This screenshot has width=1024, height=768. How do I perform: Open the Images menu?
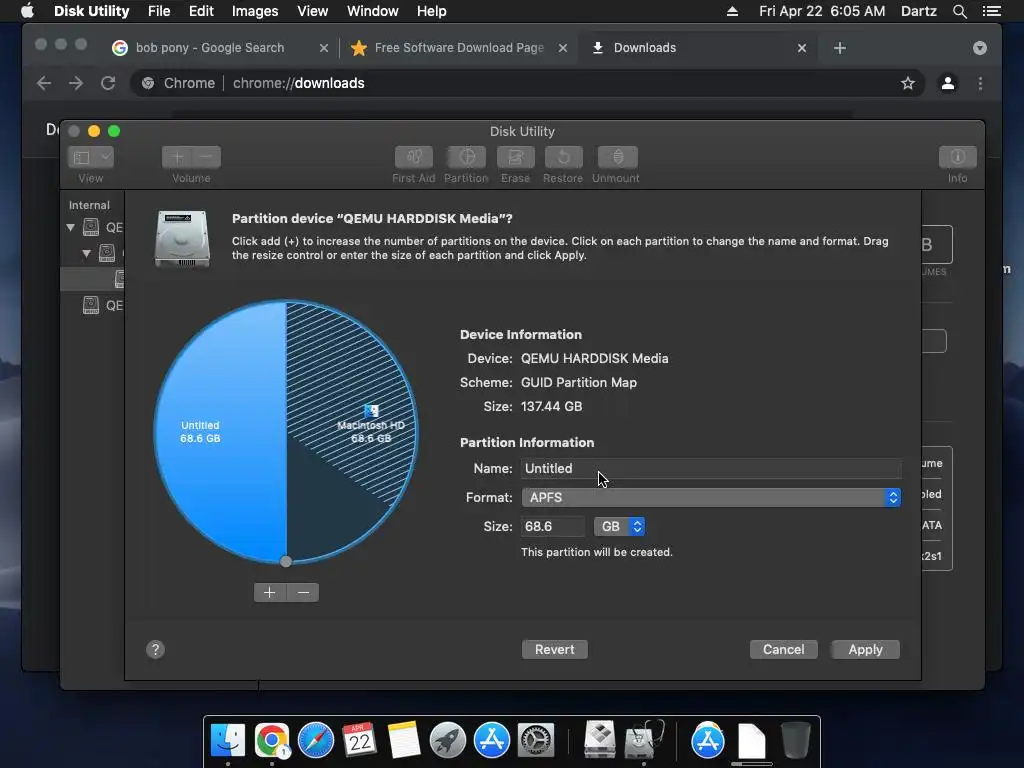point(255,11)
